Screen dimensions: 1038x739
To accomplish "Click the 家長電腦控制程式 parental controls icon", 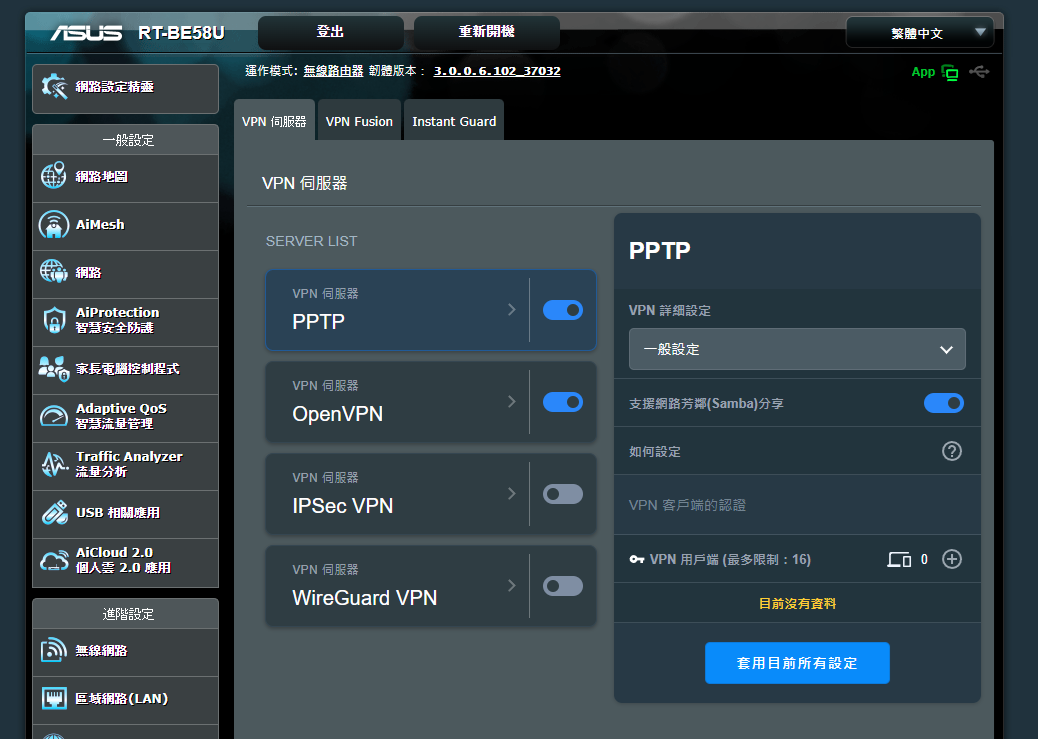I will [x=54, y=369].
